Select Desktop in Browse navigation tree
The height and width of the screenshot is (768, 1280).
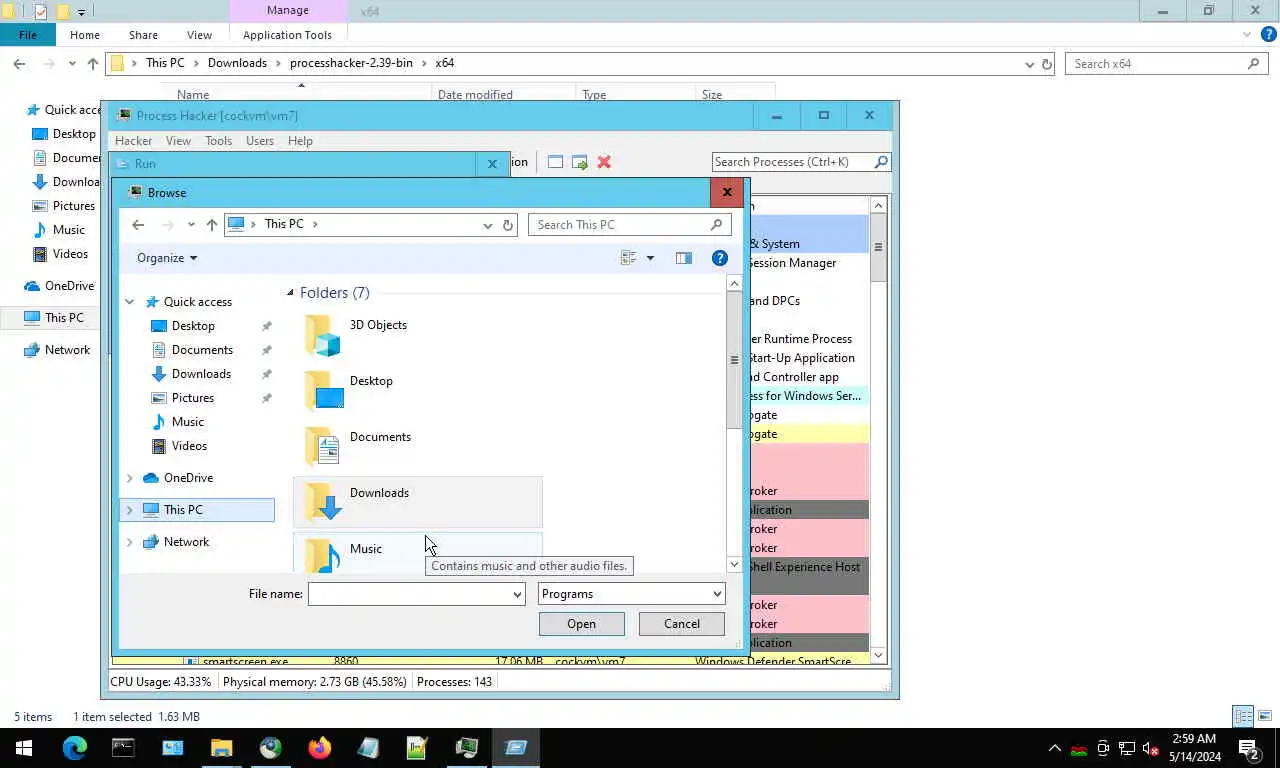point(193,326)
